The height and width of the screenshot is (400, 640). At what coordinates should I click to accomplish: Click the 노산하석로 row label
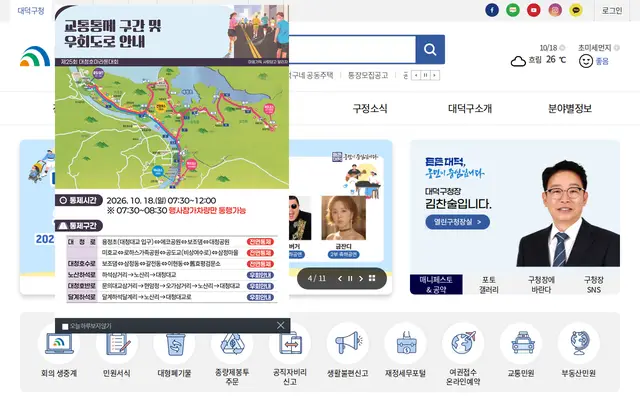[x=82, y=275]
